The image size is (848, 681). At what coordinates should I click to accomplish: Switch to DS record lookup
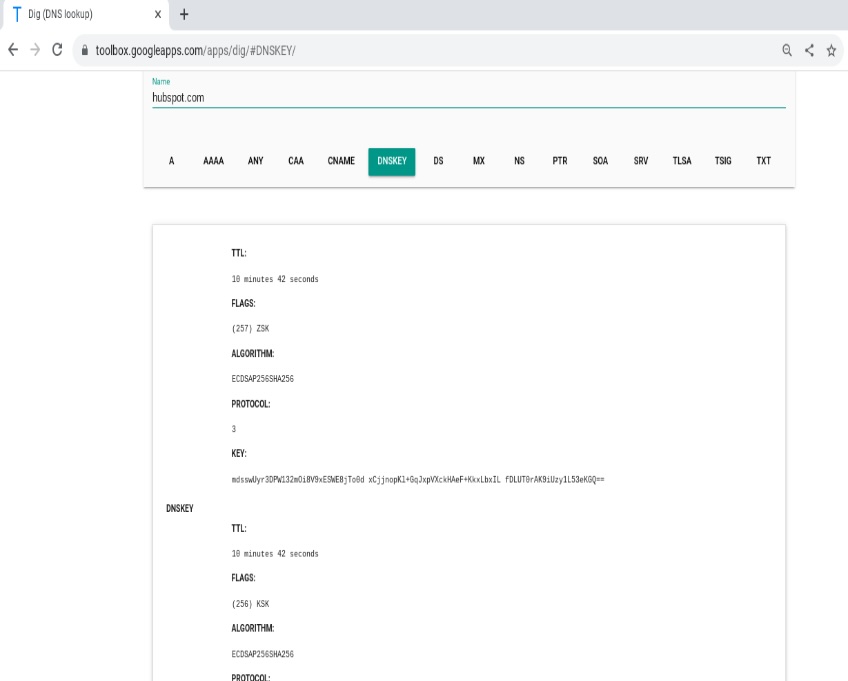tap(438, 161)
